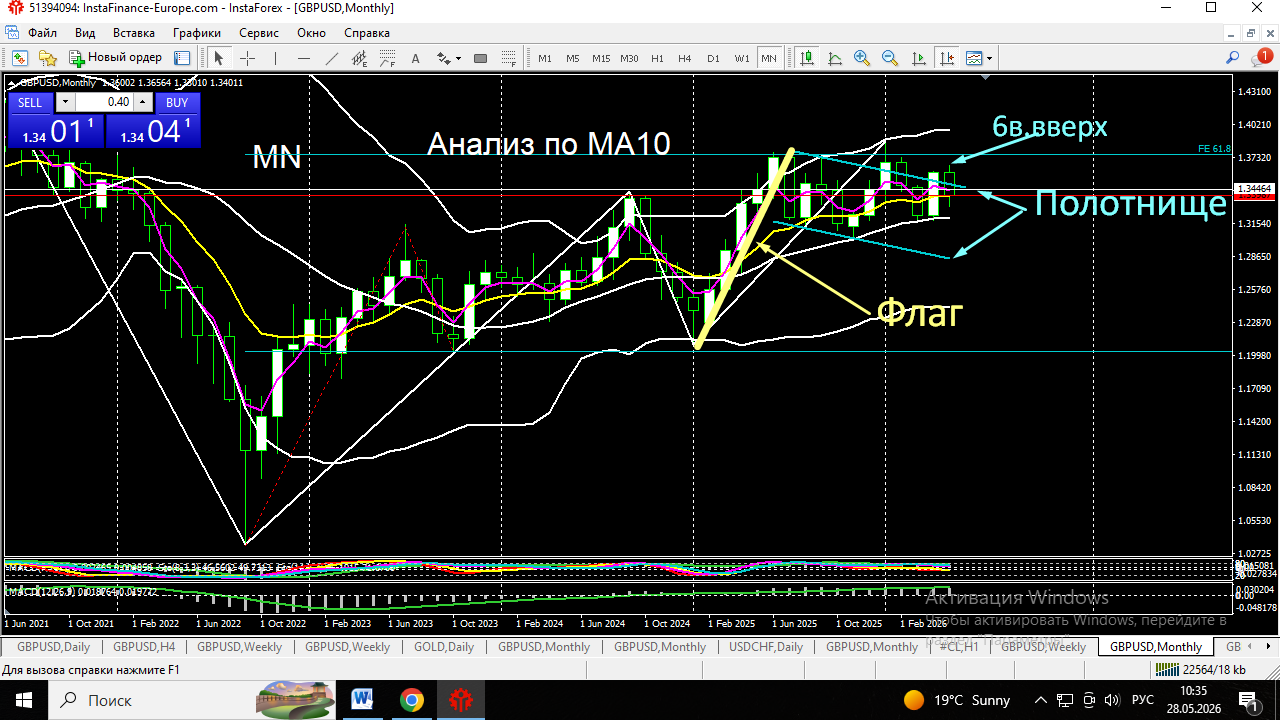Select the vertical line drawing tool
Screen dimensions: 1280x720
point(275,58)
